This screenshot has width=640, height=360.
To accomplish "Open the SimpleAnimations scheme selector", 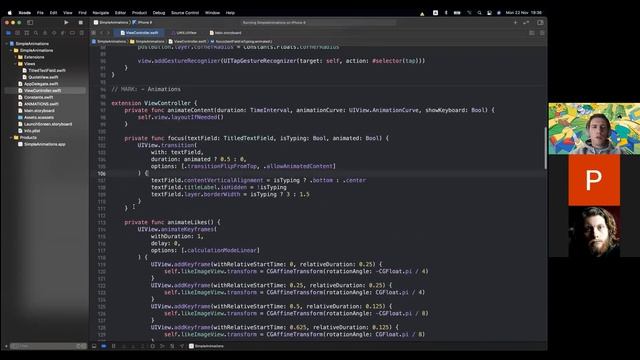I will [111, 22].
